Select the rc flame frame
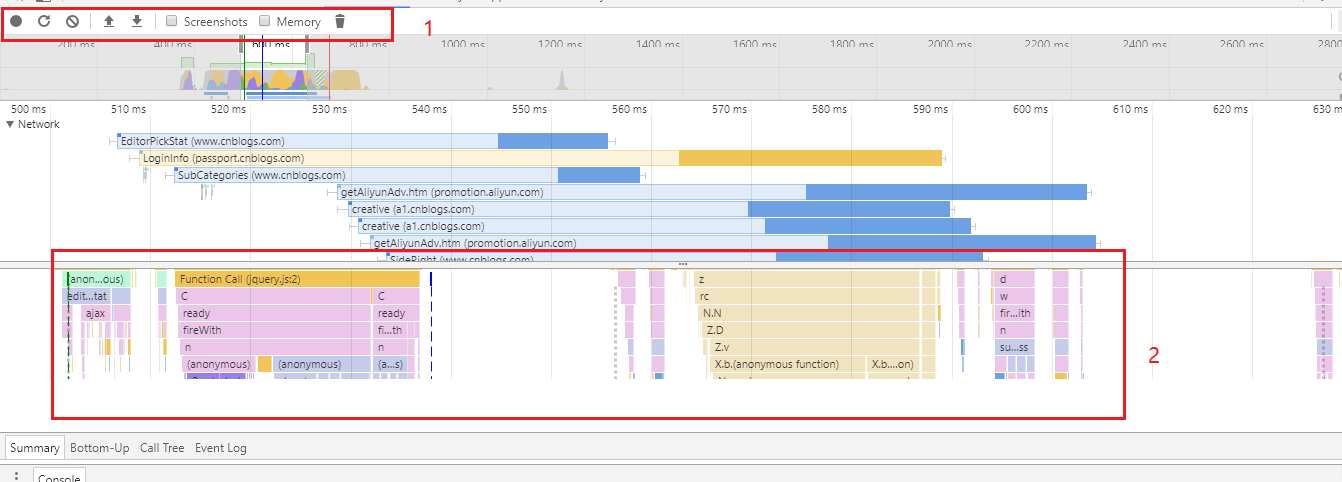This screenshot has height=482, width=1342. pos(806,296)
